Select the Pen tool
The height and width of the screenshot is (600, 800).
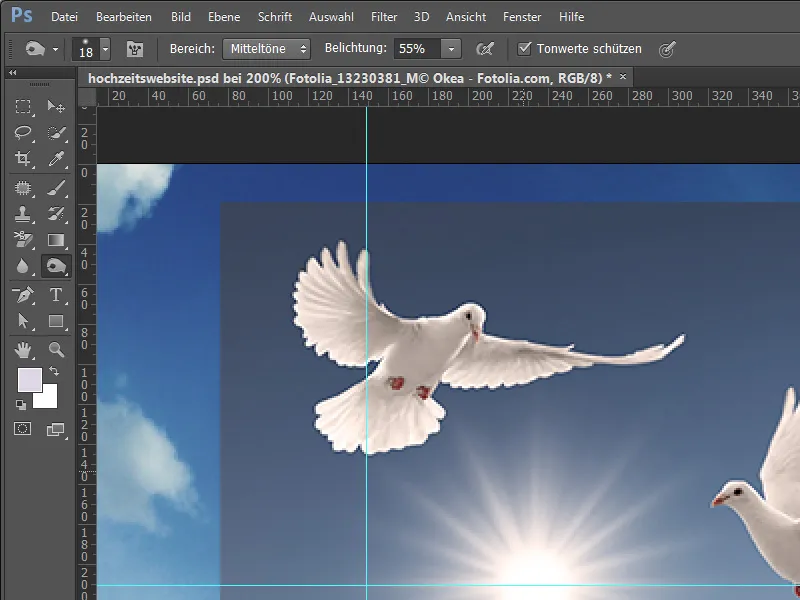(x=23, y=295)
